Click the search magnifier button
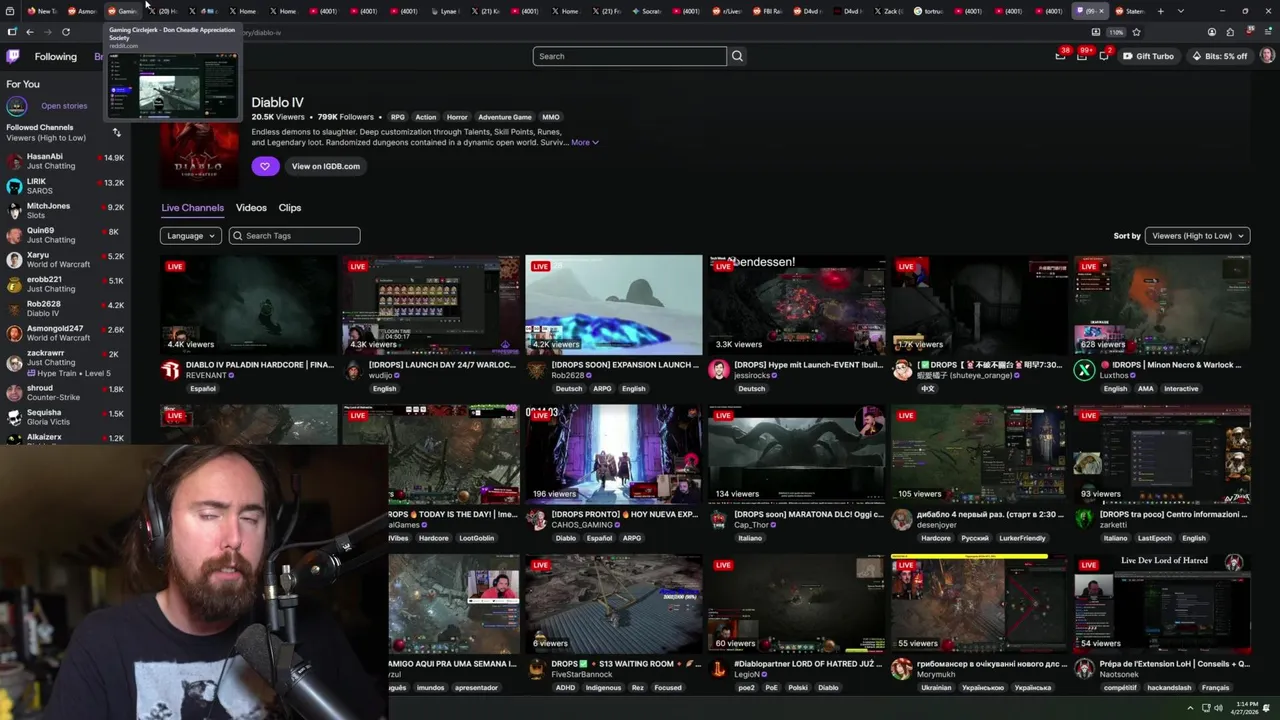 (737, 56)
